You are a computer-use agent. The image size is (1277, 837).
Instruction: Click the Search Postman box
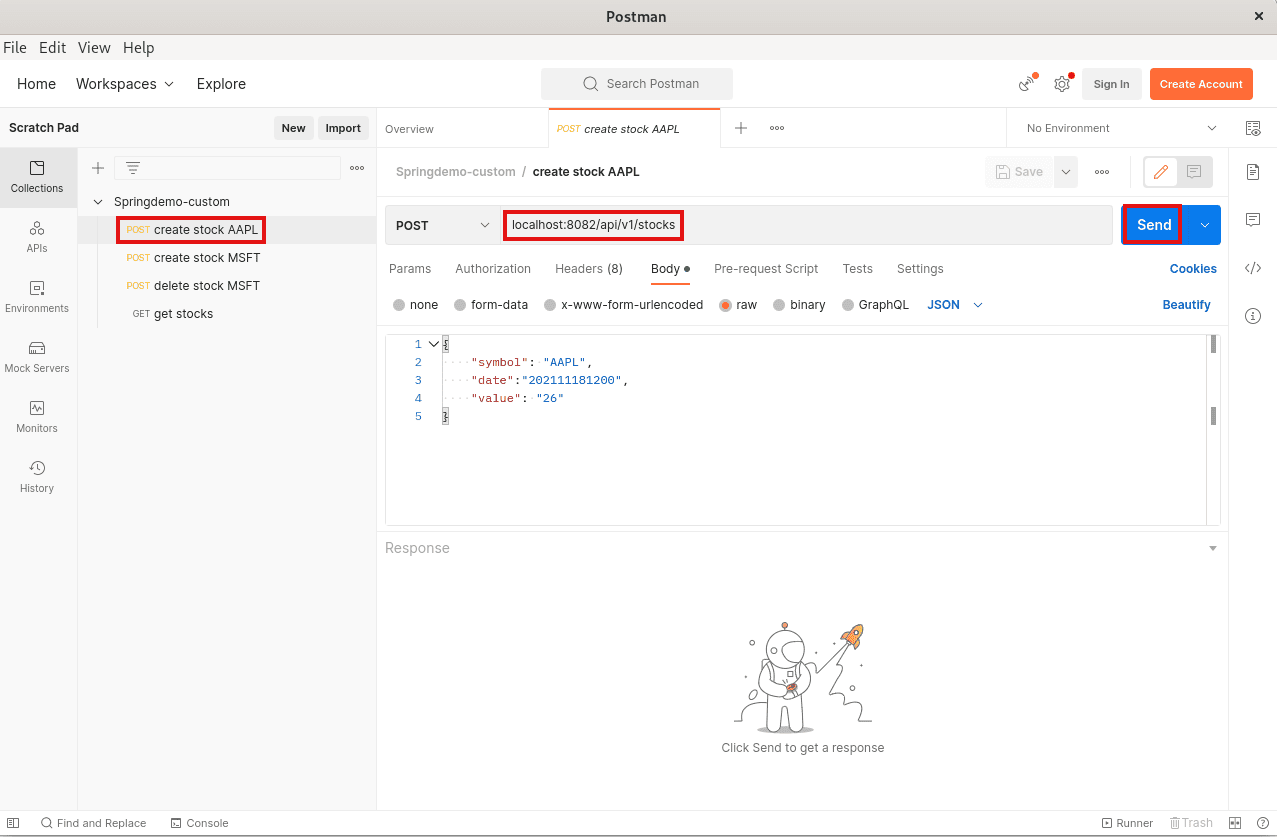pos(637,84)
